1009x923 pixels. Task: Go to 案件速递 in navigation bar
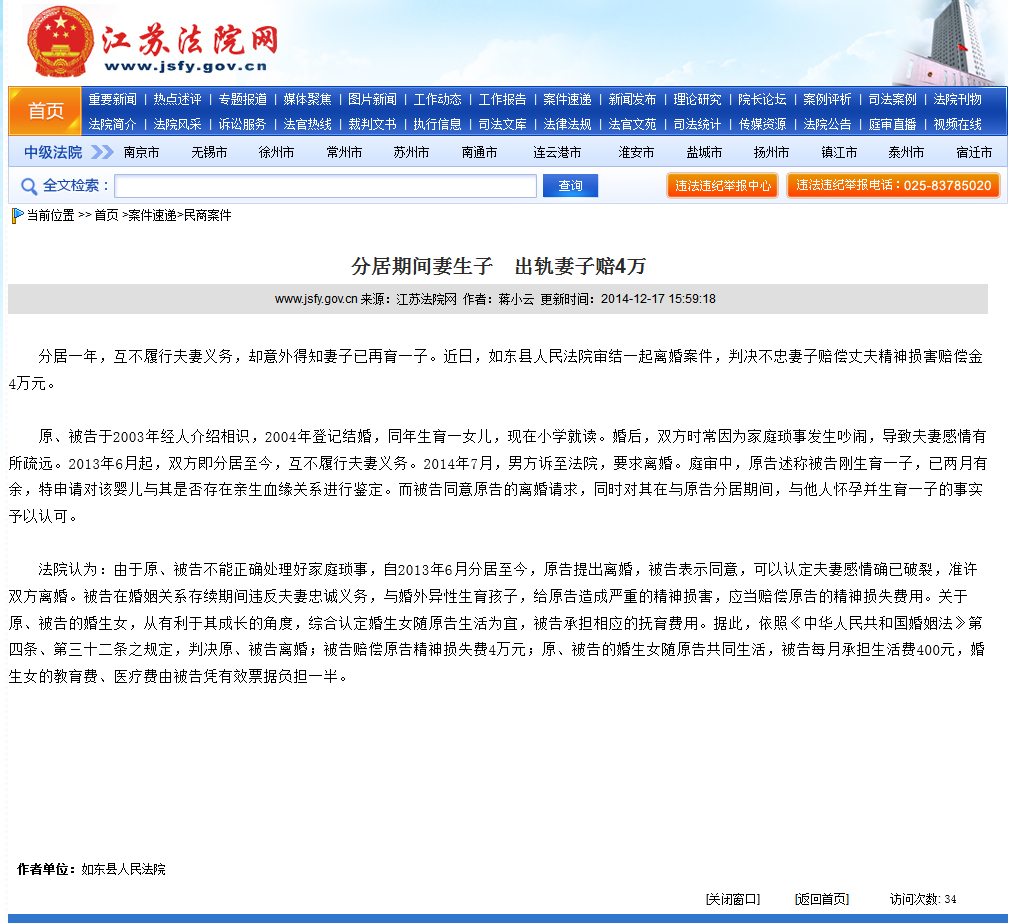tap(567, 99)
